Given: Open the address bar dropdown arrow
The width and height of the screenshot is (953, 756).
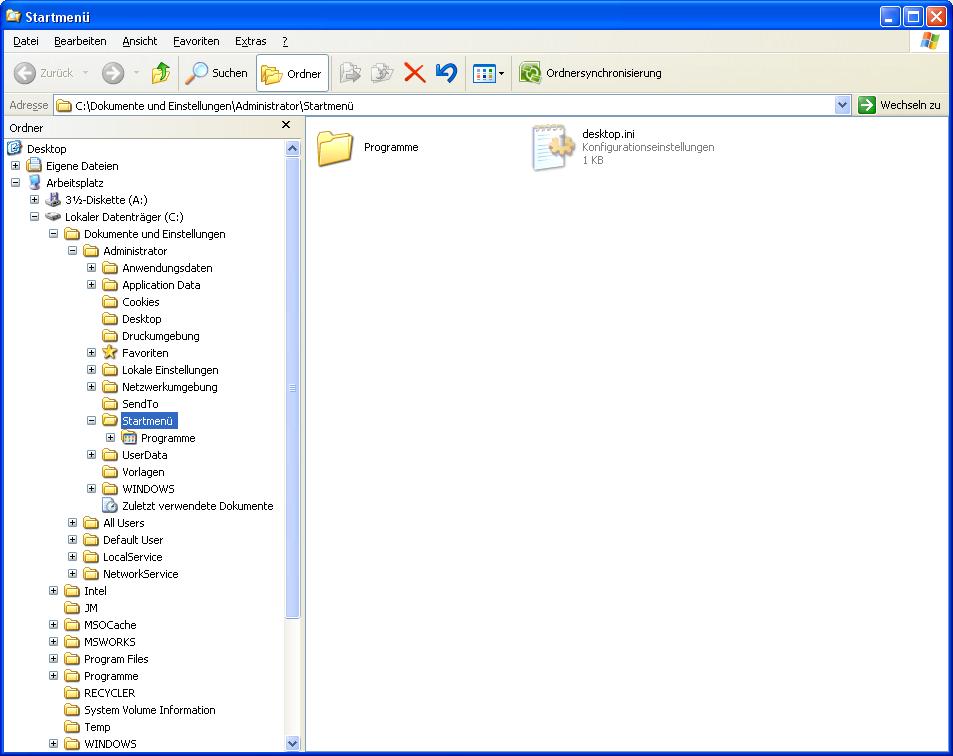Looking at the screenshot, I should 842,105.
